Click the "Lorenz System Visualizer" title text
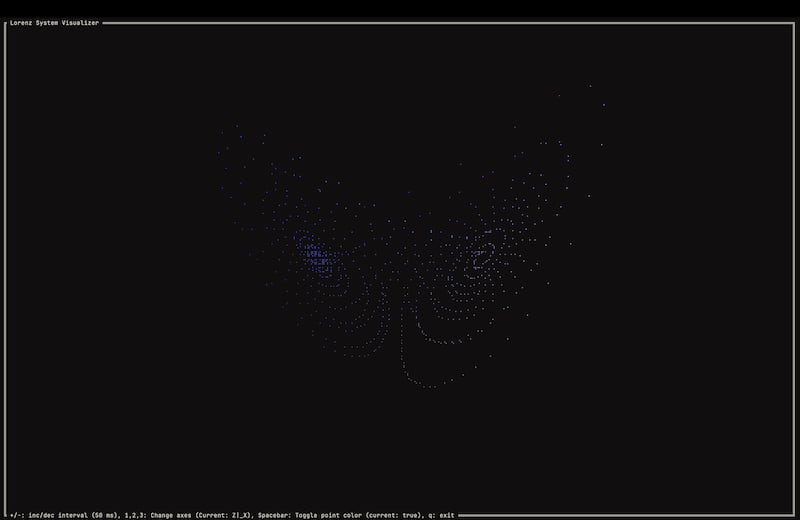The image size is (800, 520). point(54,22)
